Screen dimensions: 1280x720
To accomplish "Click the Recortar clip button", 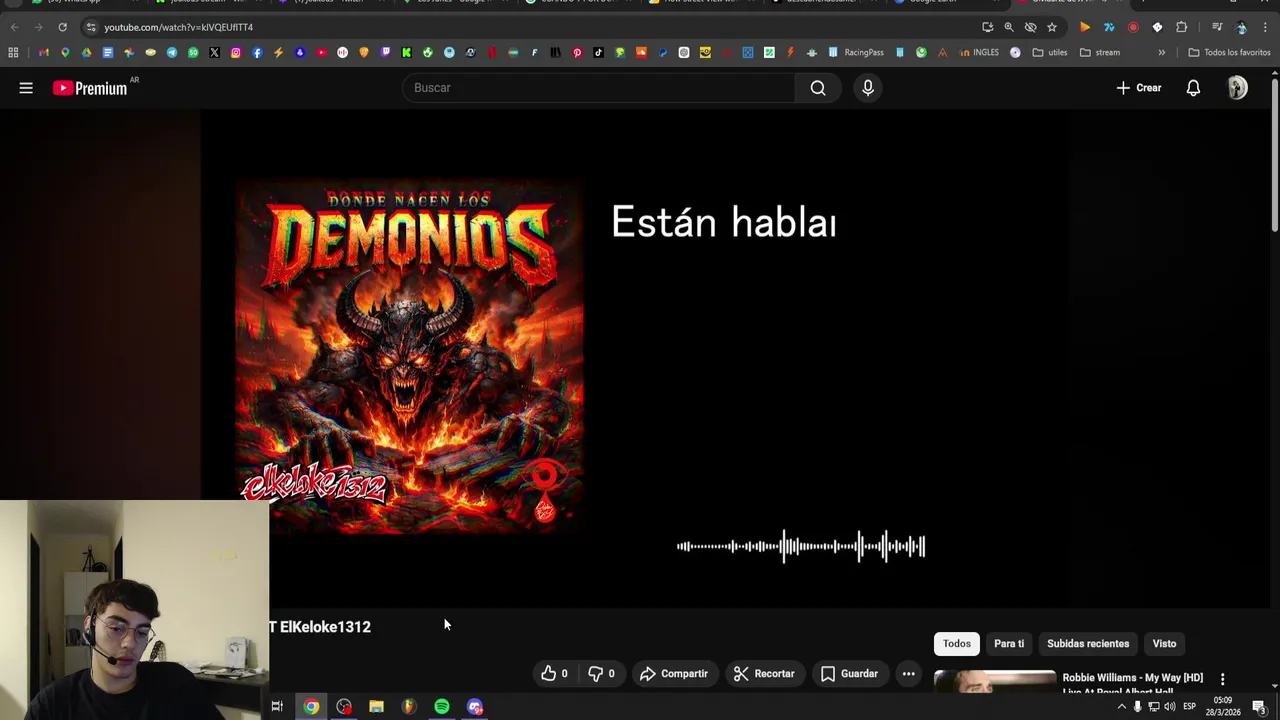I will (x=764, y=674).
